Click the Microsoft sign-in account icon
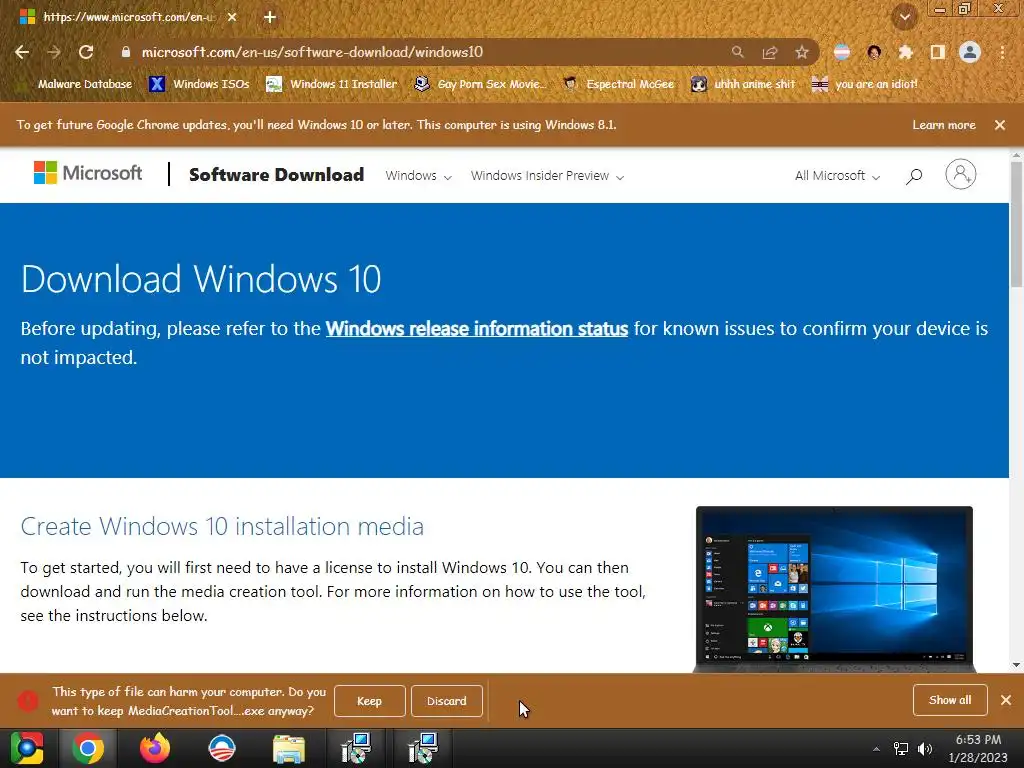The width and height of the screenshot is (1024, 768). (961, 174)
